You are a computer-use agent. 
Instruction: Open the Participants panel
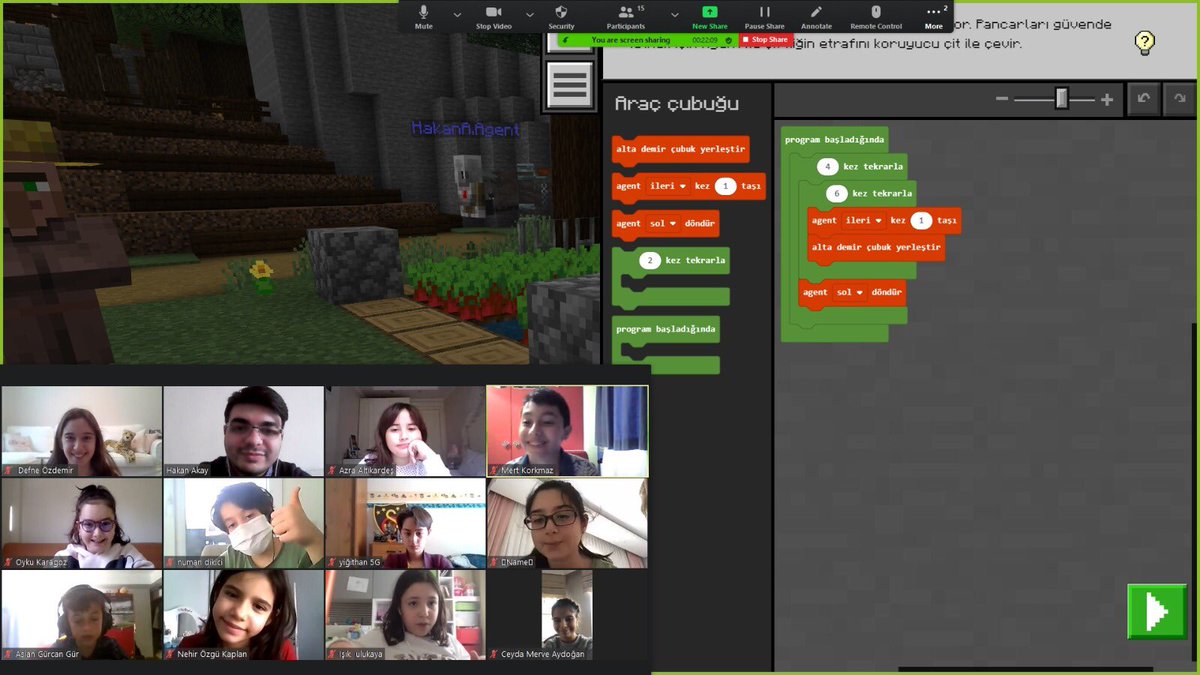click(x=626, y=16)
